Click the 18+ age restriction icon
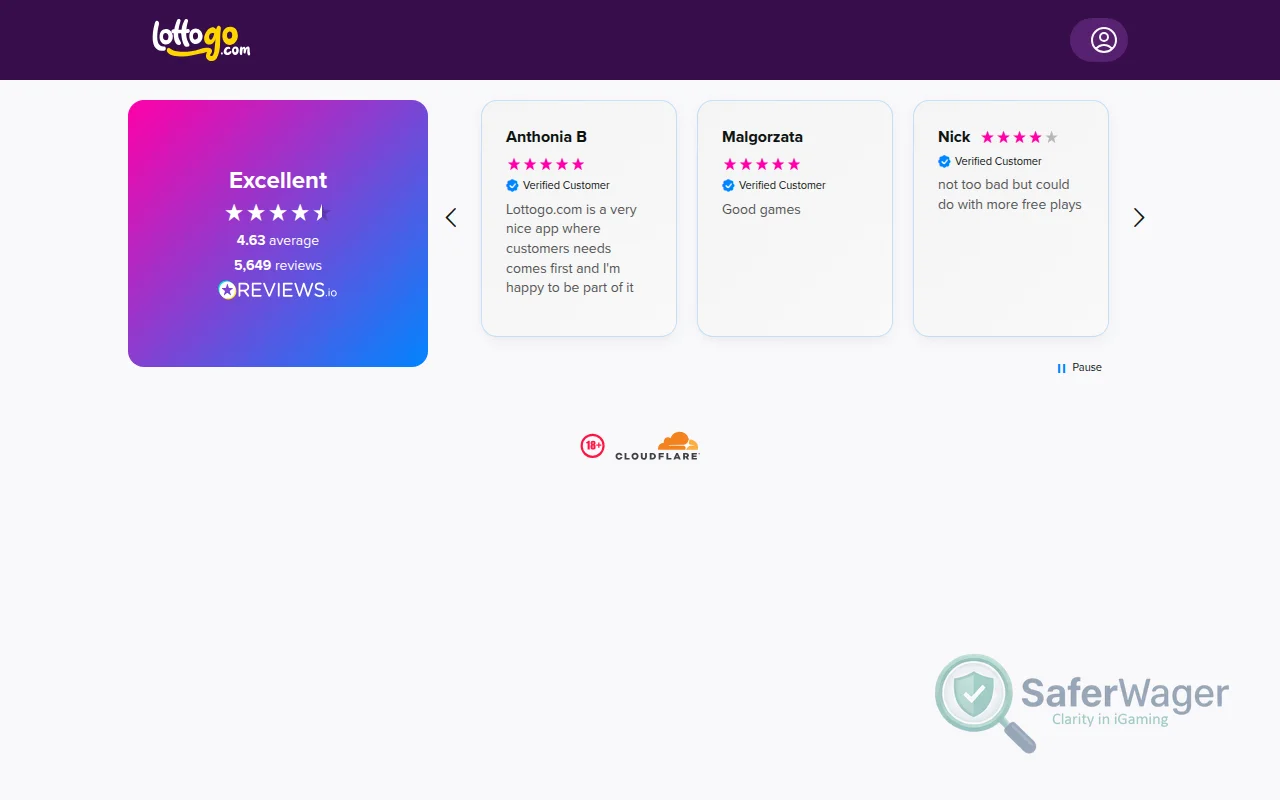 (x=594, y=445)
